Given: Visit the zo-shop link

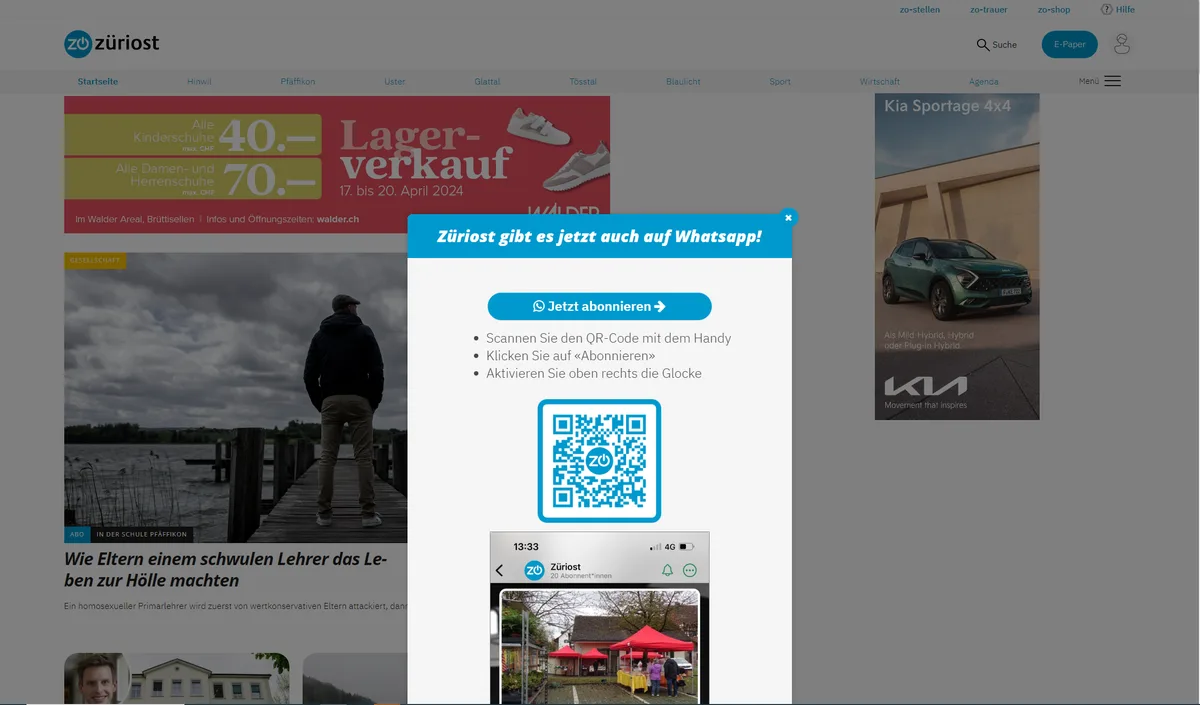Looking at the screenshot, I should pyautogui.click(x=1054, y=10).
